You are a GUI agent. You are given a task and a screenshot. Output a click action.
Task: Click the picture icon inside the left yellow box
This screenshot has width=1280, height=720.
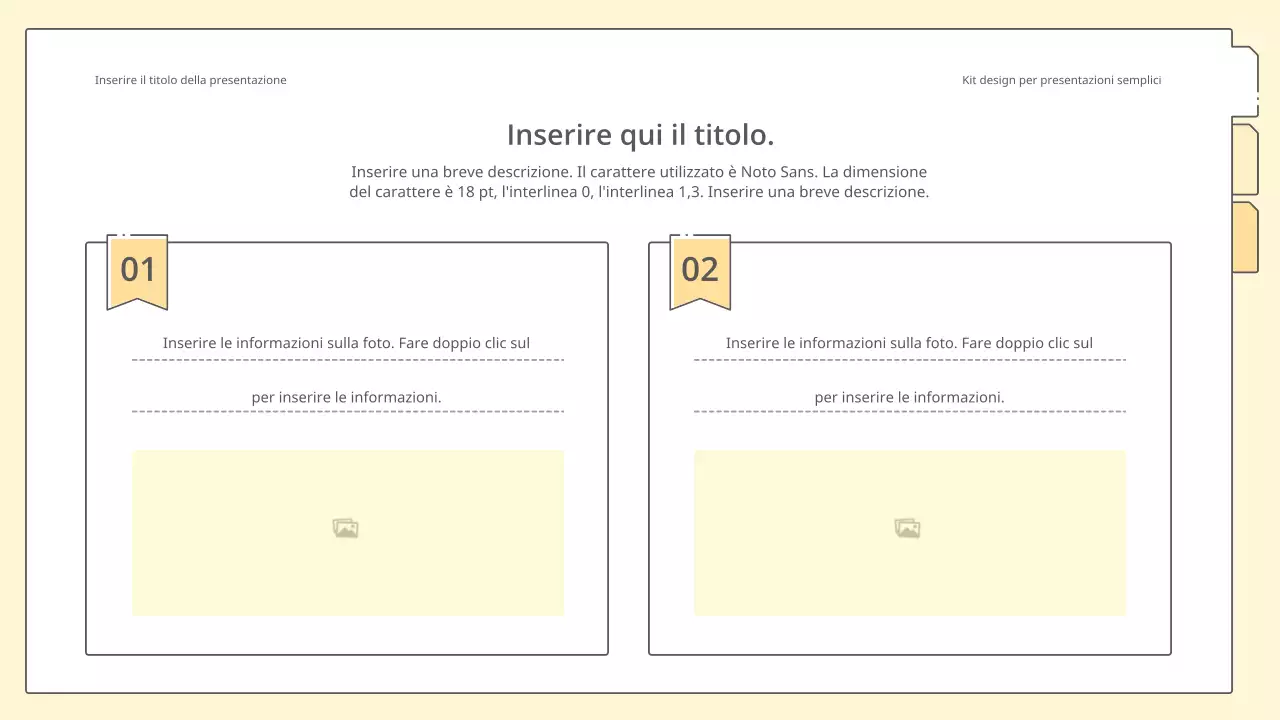(346, 527)
